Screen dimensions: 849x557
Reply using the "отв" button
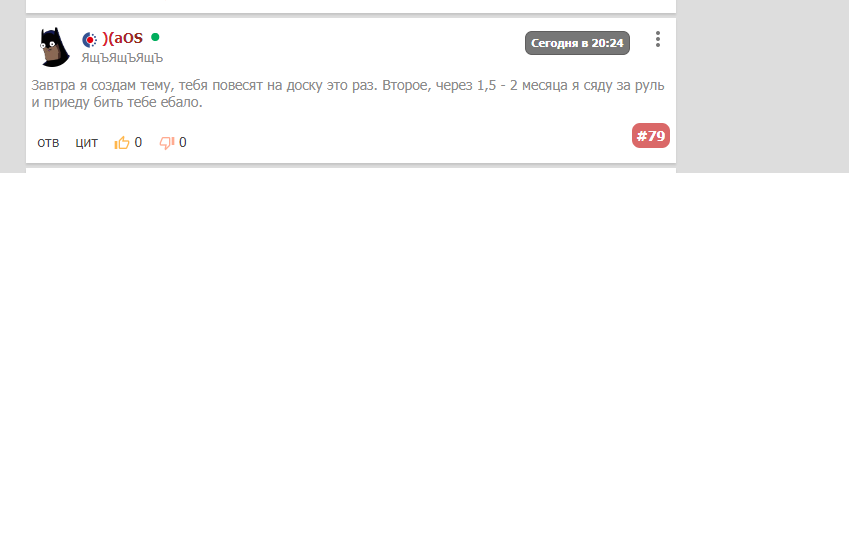tap(48, 142)
